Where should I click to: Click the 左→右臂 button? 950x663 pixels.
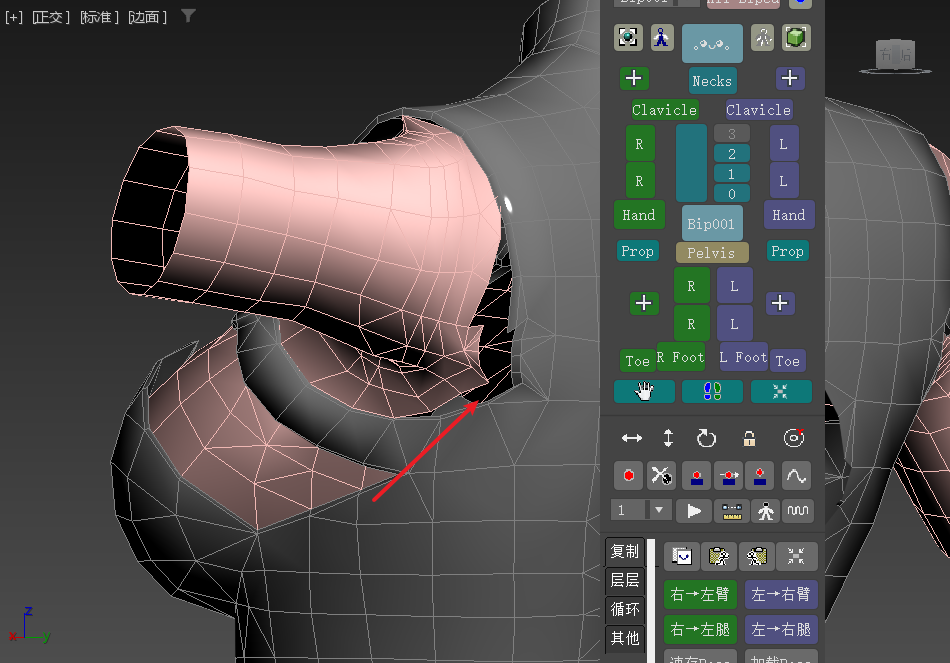[x=781, y=595]
